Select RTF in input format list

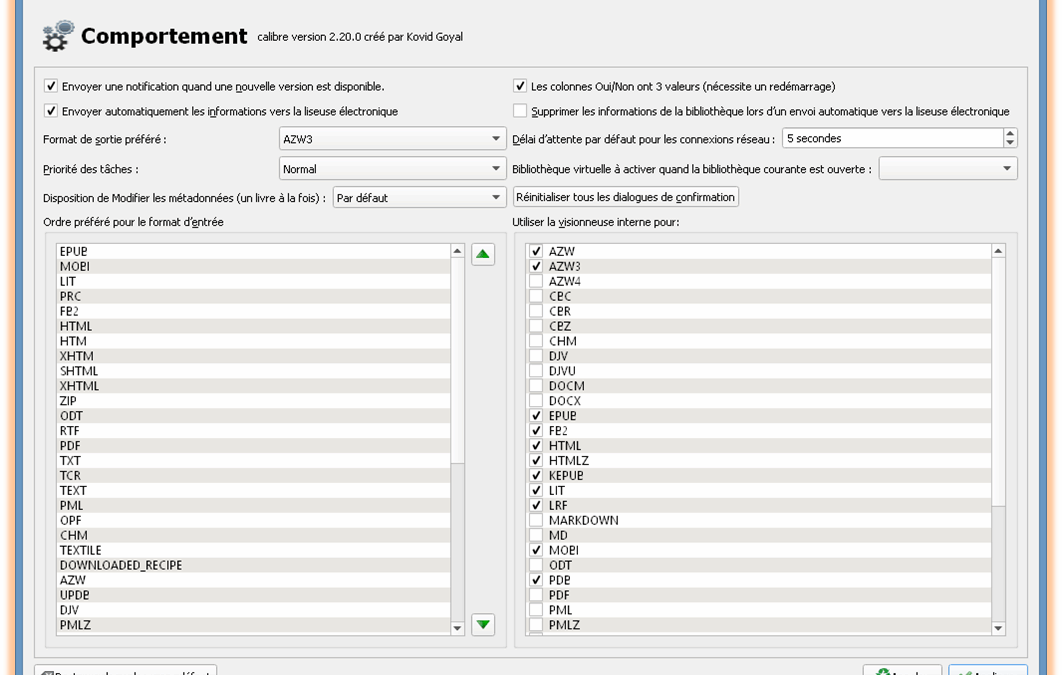[253, 430]
